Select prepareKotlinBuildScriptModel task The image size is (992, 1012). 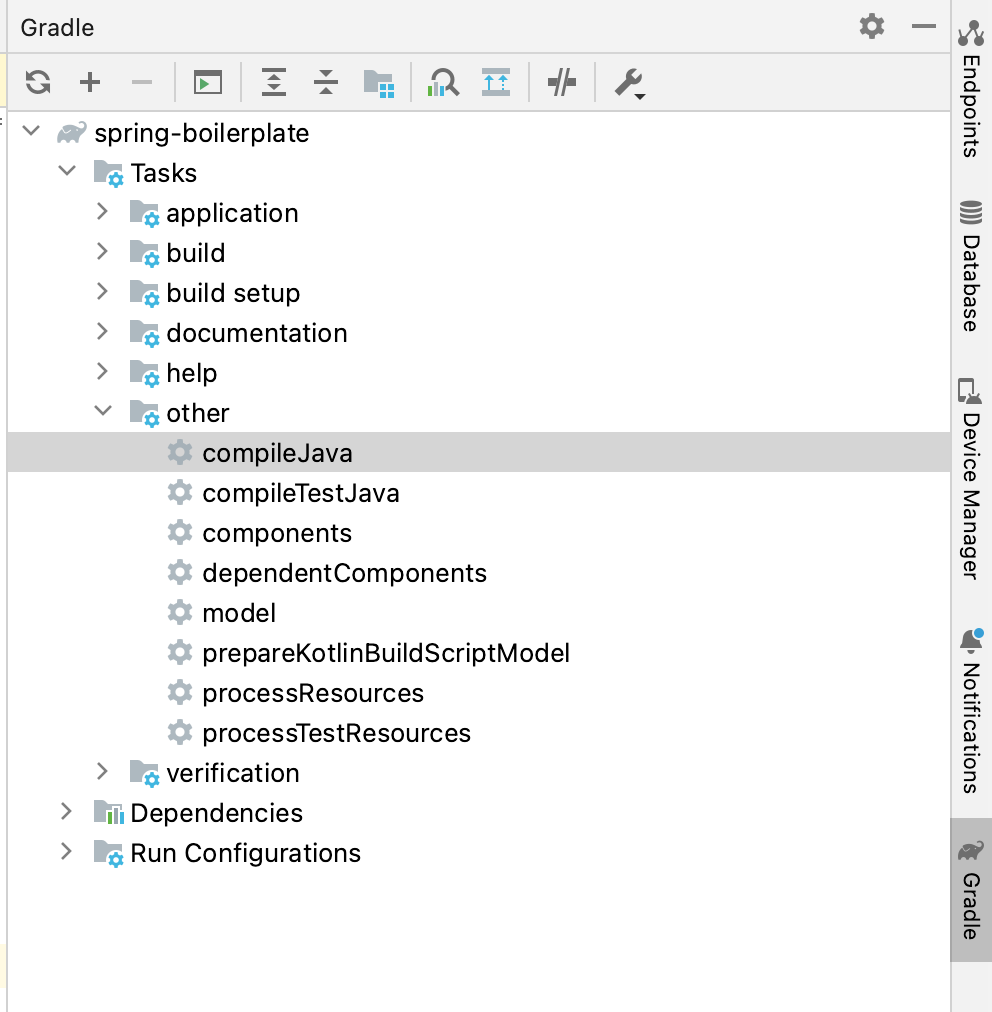pyautogui.click(x=478, y=653)
